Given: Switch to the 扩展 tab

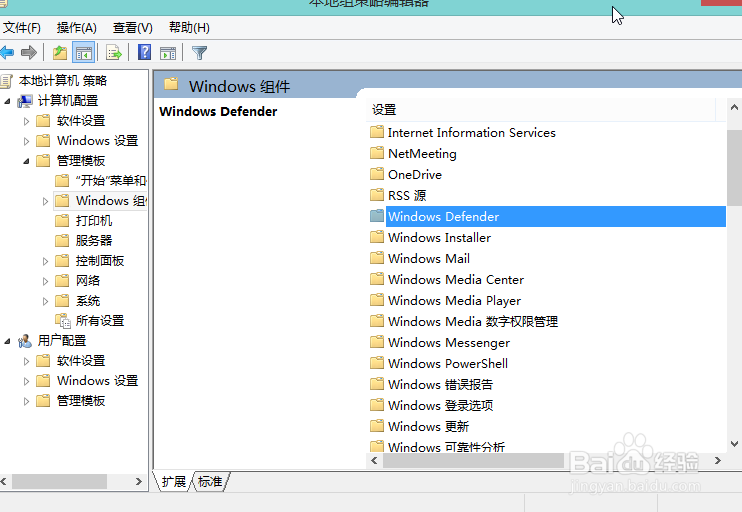Looking at the screenshot, I should point(174,482).
